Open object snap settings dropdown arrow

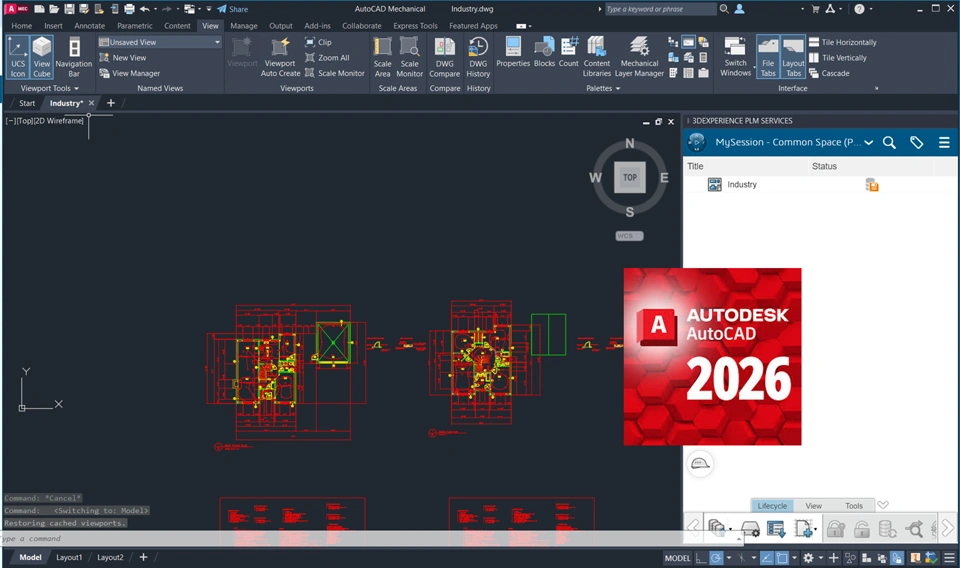tap(794, 558)
